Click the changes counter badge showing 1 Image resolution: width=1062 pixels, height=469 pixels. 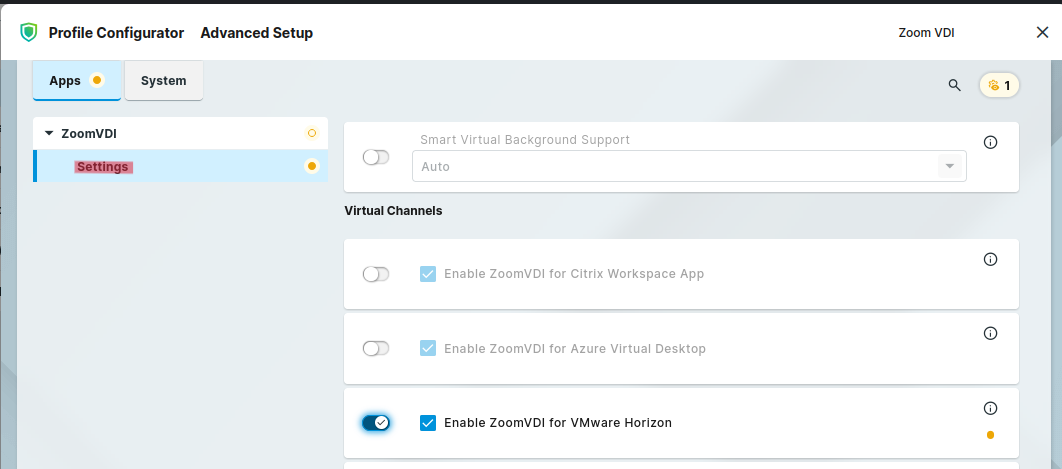point(999,85)
